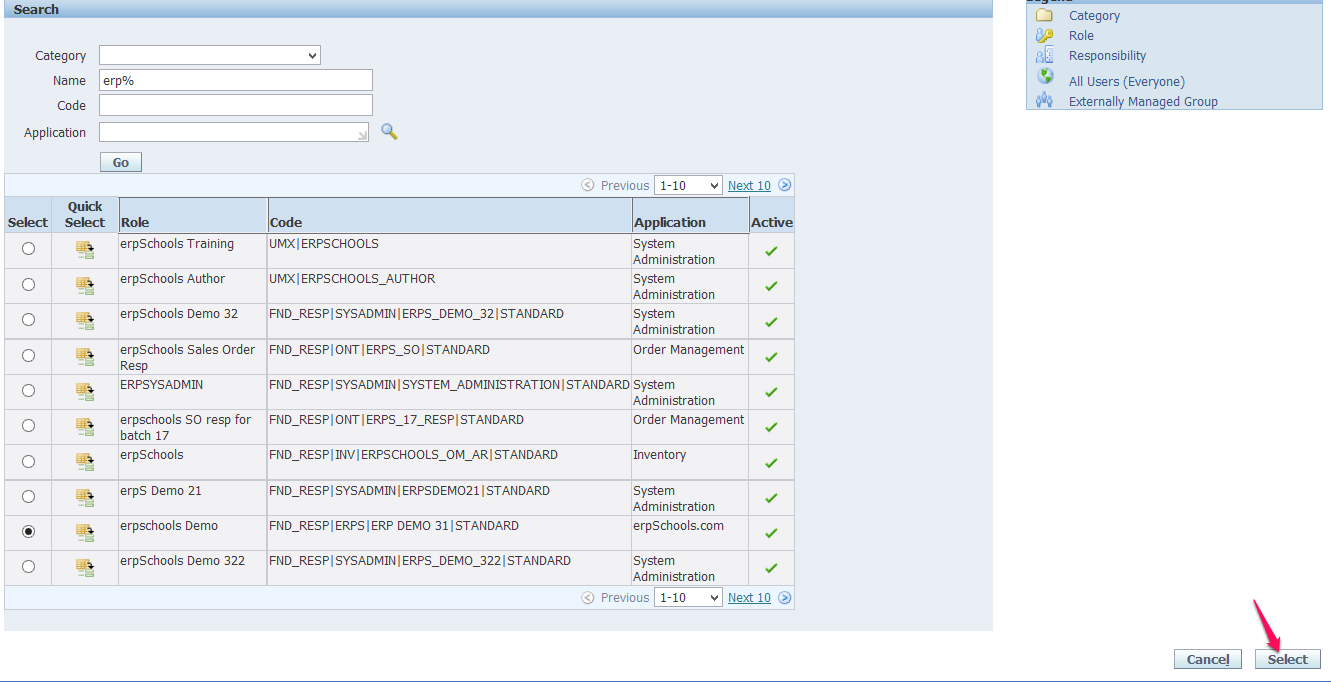Select radio button for erpSchools Demo 32

click(28, 320)
